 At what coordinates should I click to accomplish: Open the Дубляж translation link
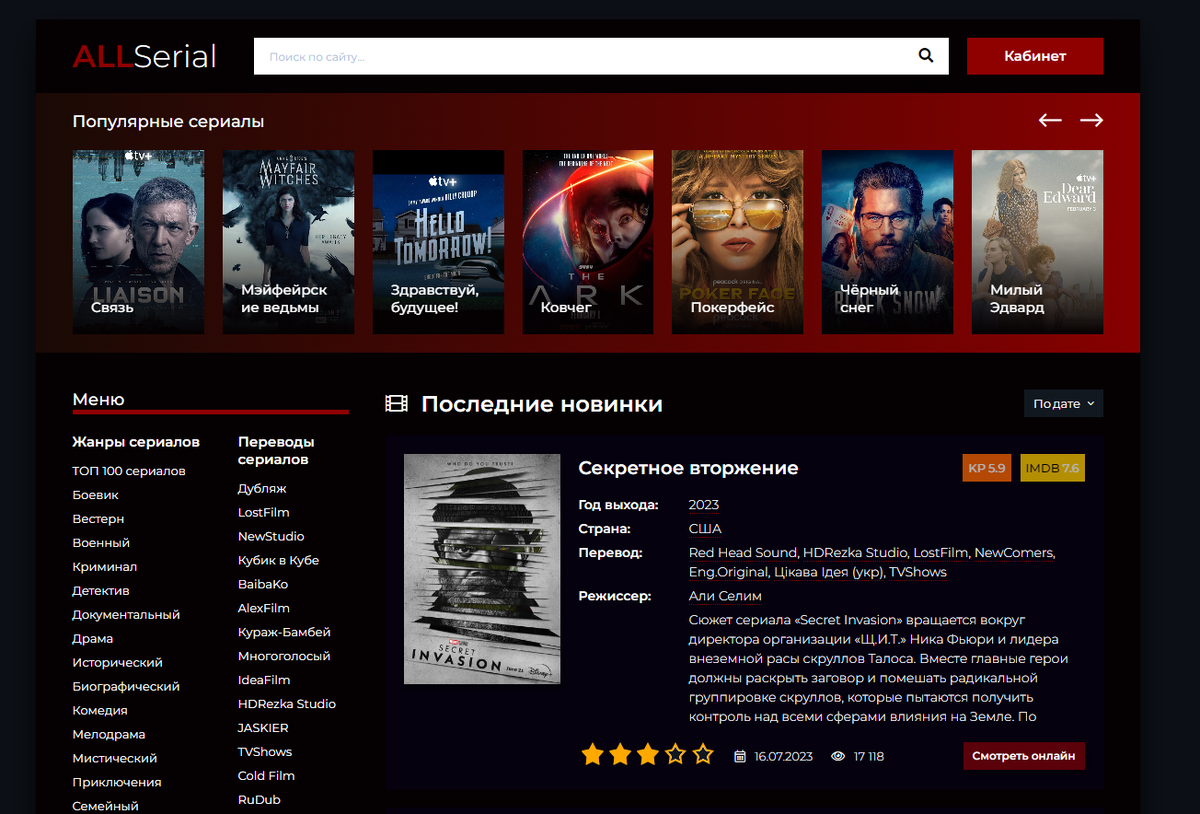(262, 489)
